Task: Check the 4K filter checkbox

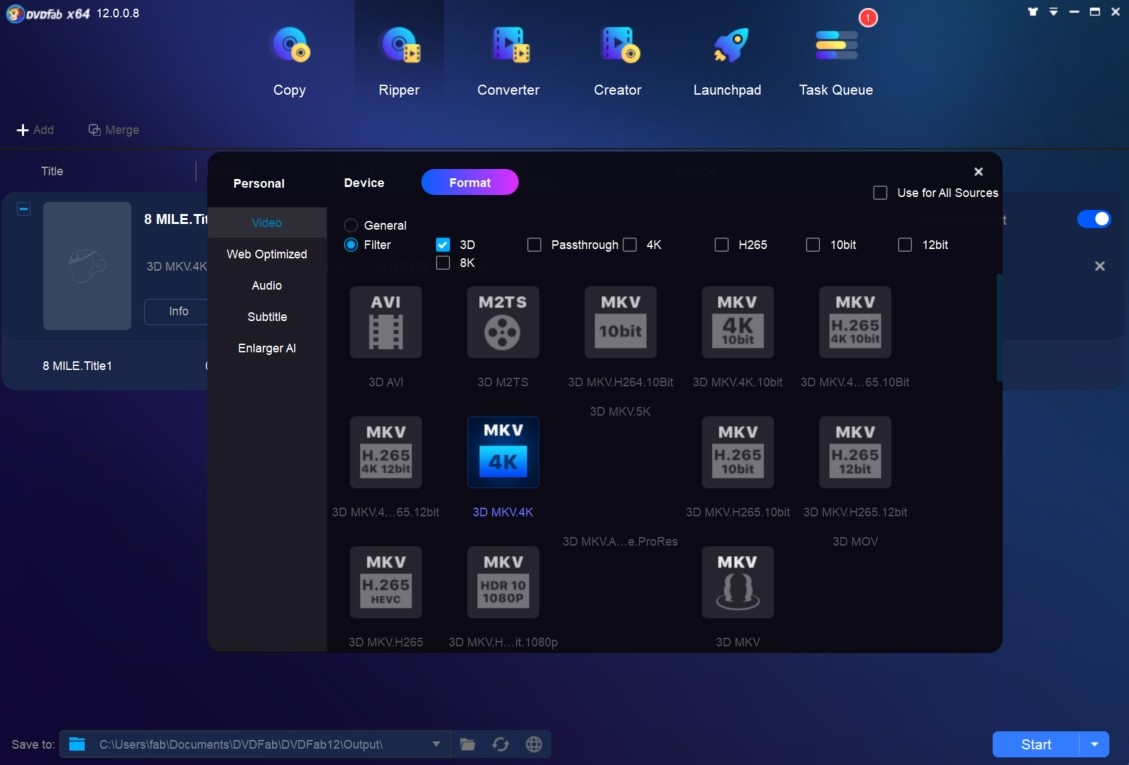Action: point(630,245)
